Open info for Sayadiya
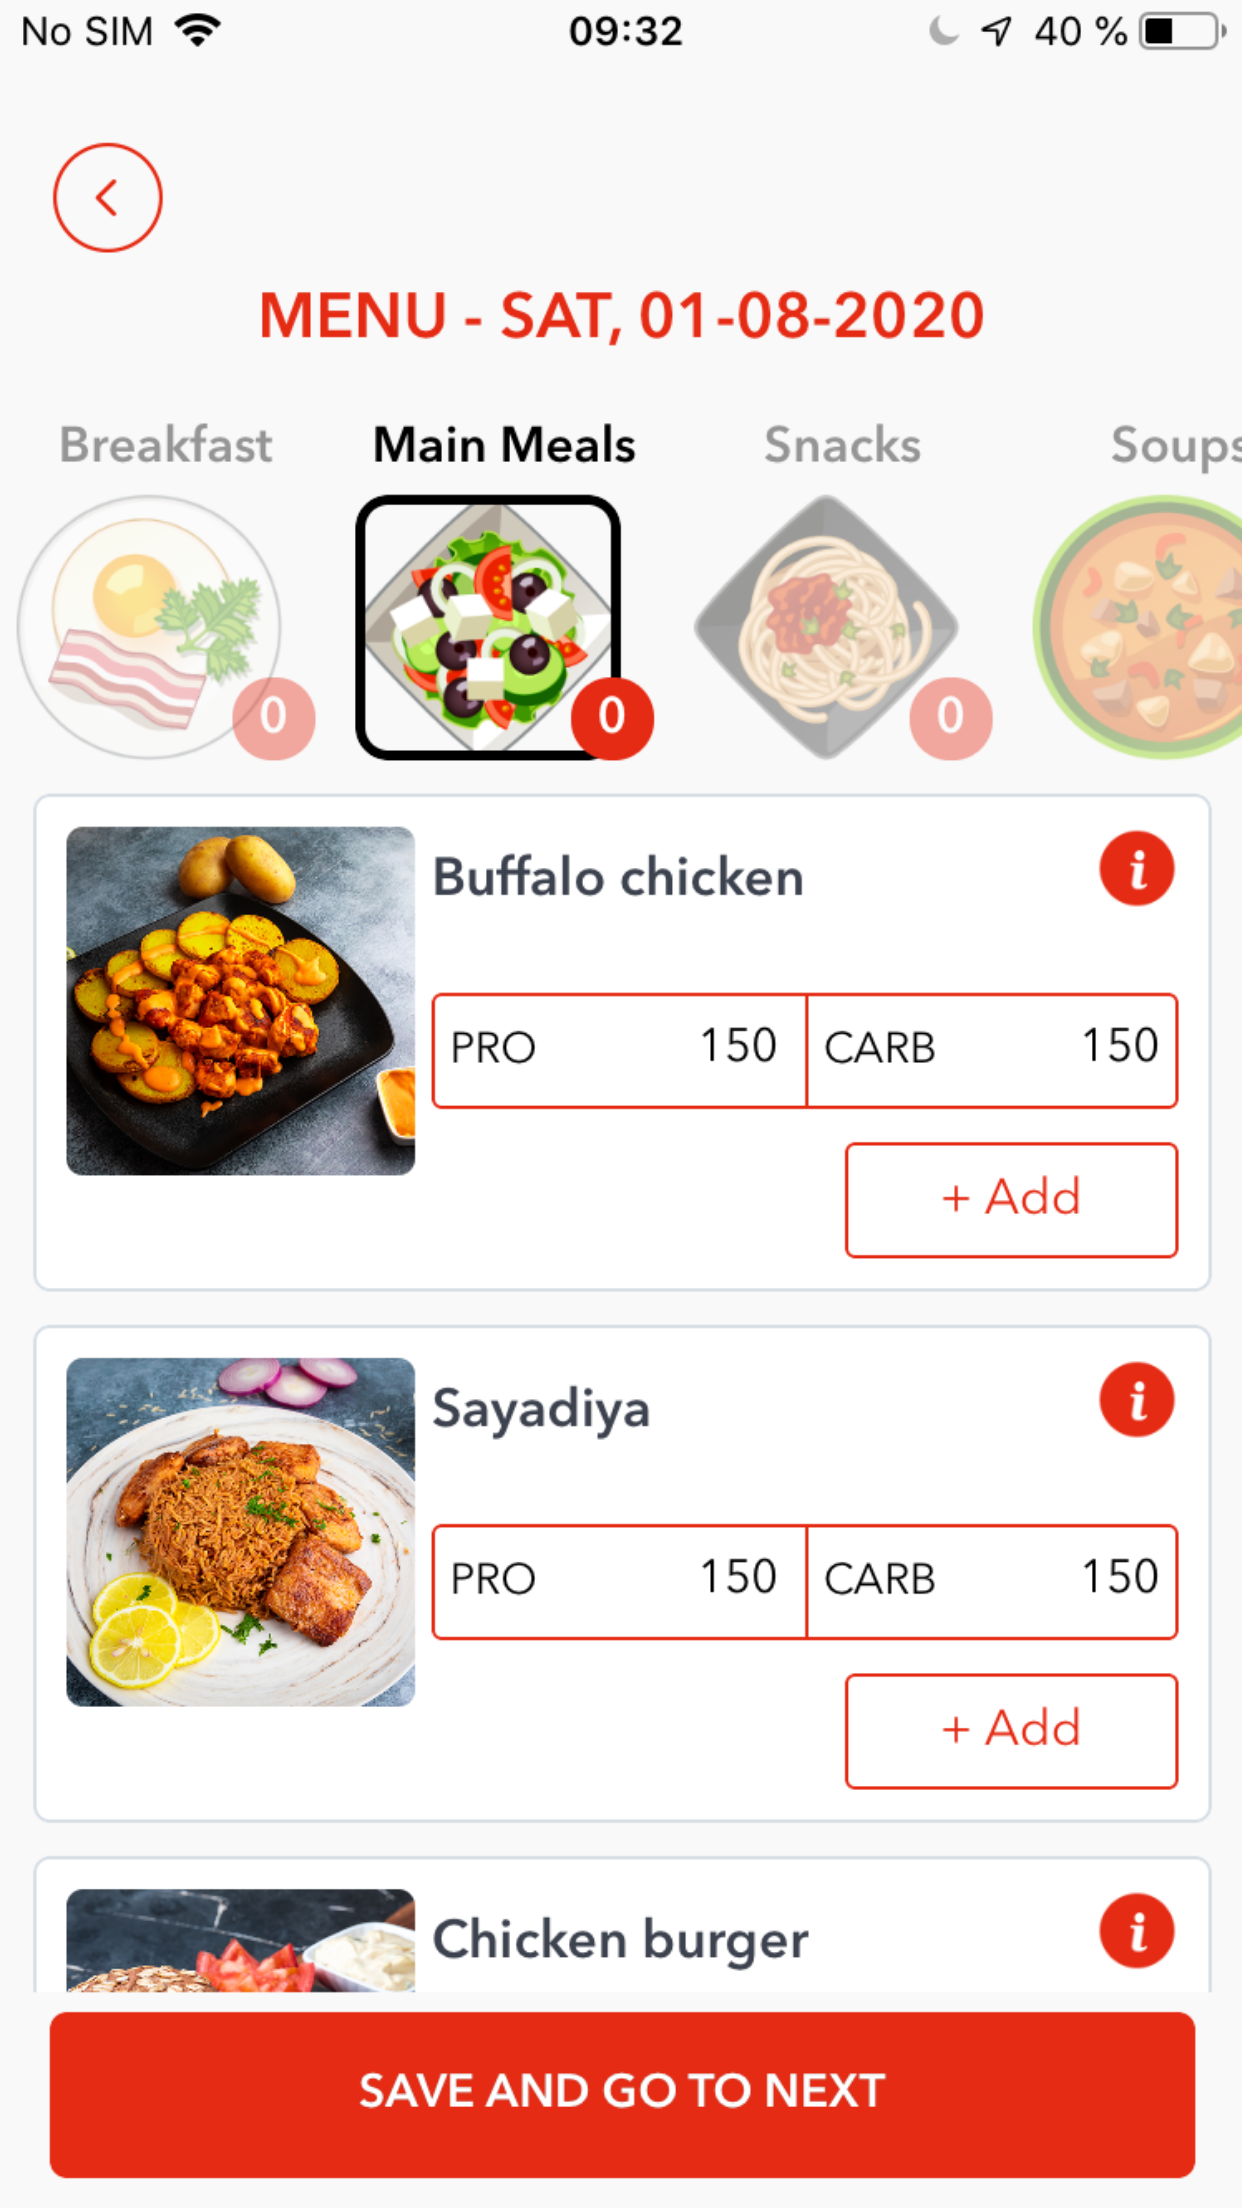 1136,1400
